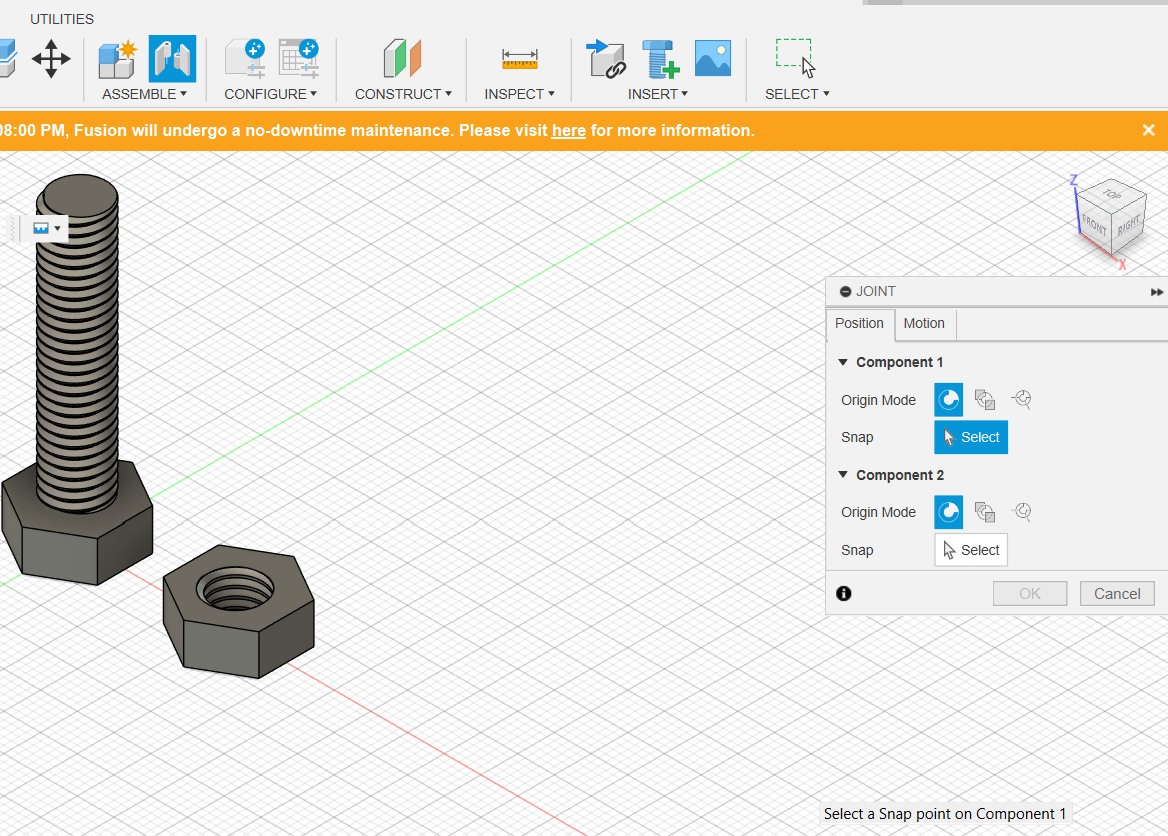1168x836 pixels.
Task: Collapse the Component 1 section
Action: coord(843,362)
